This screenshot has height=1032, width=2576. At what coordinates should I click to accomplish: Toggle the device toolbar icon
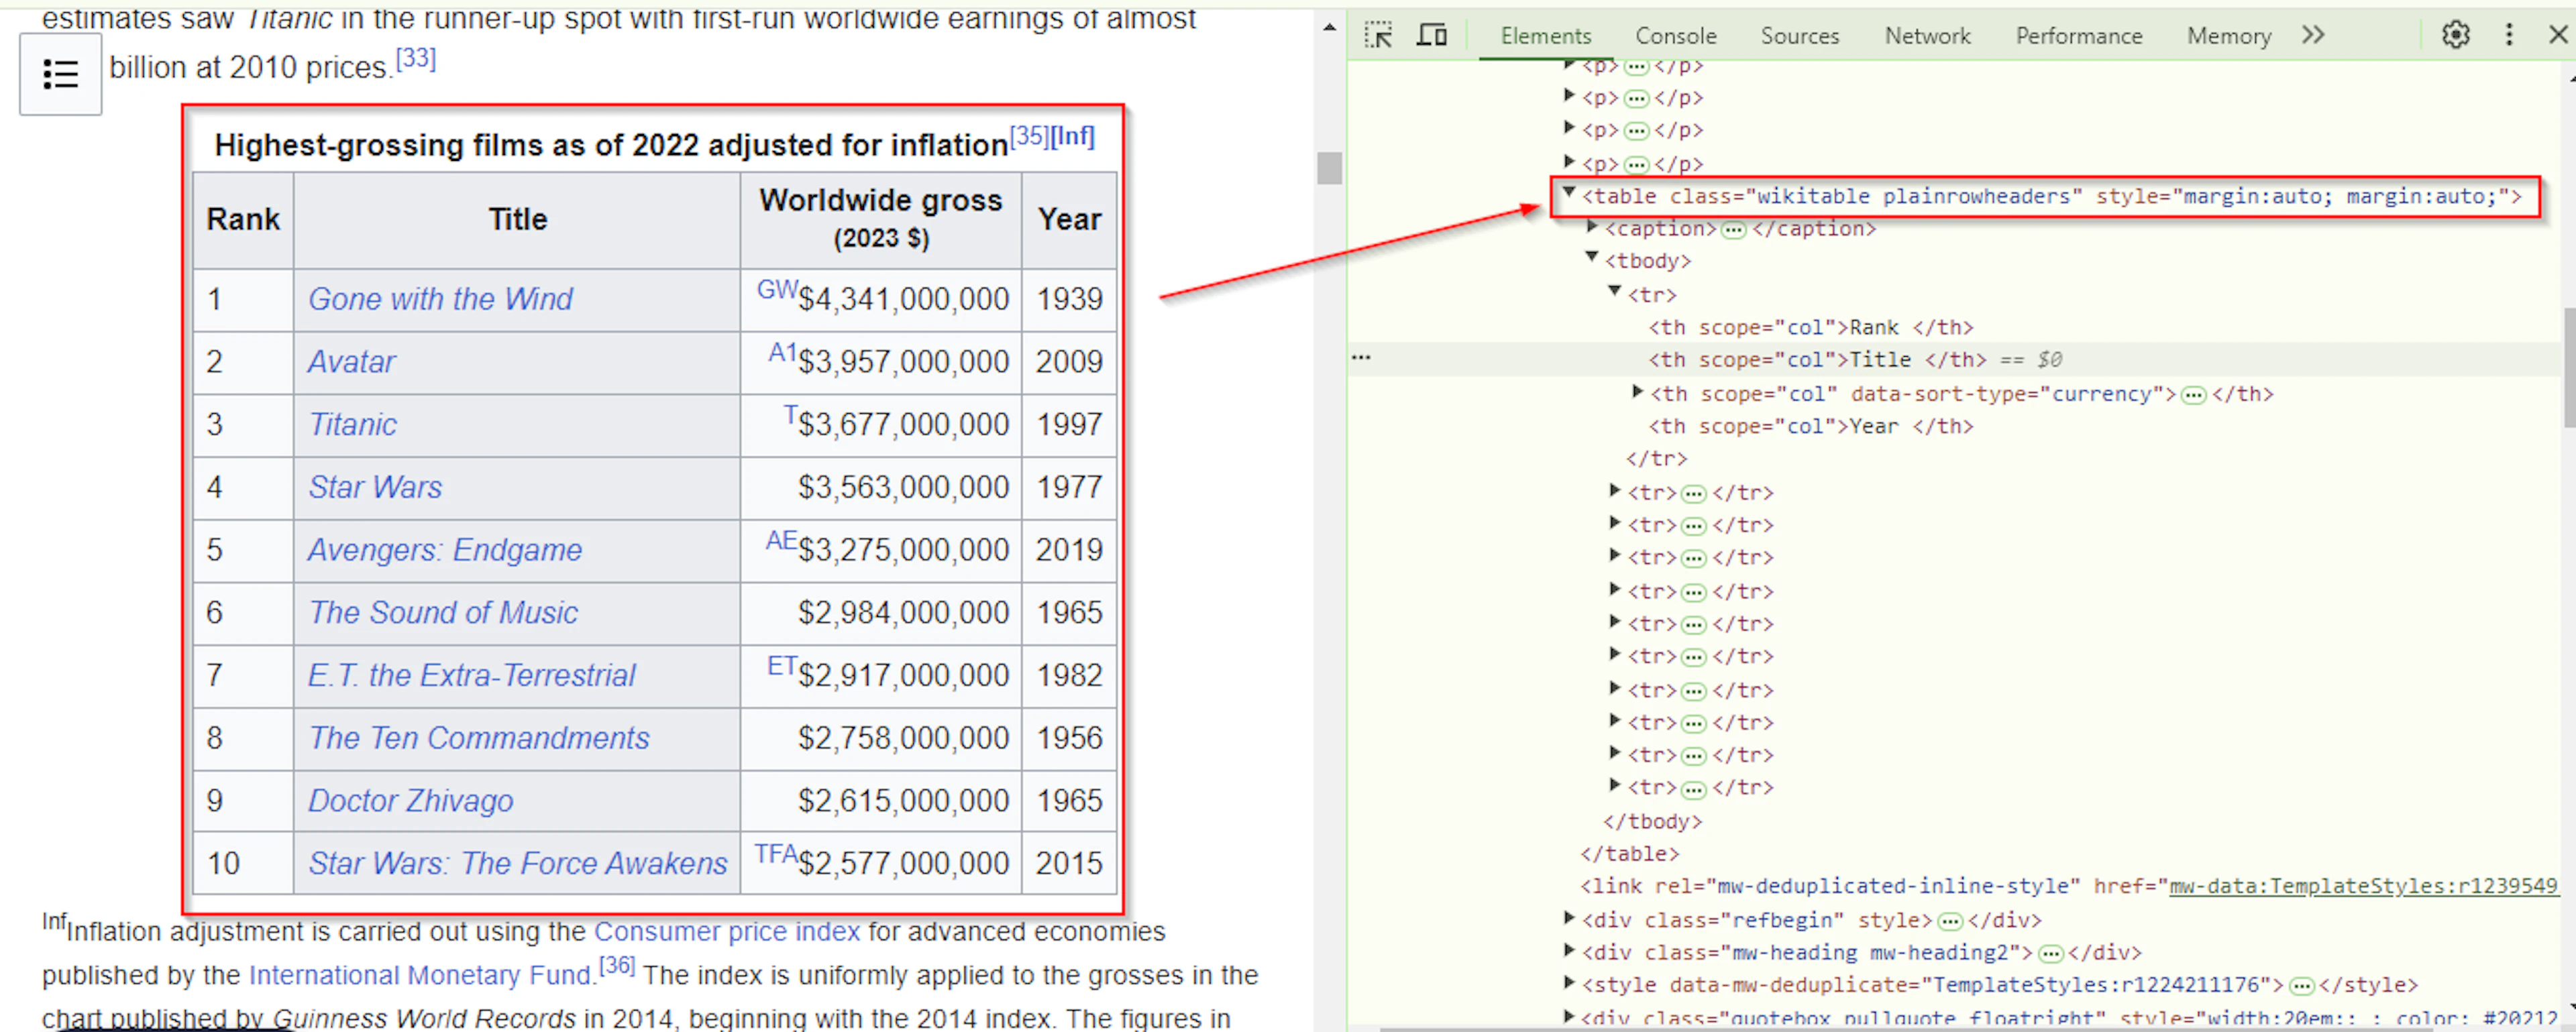[1432, 36]
